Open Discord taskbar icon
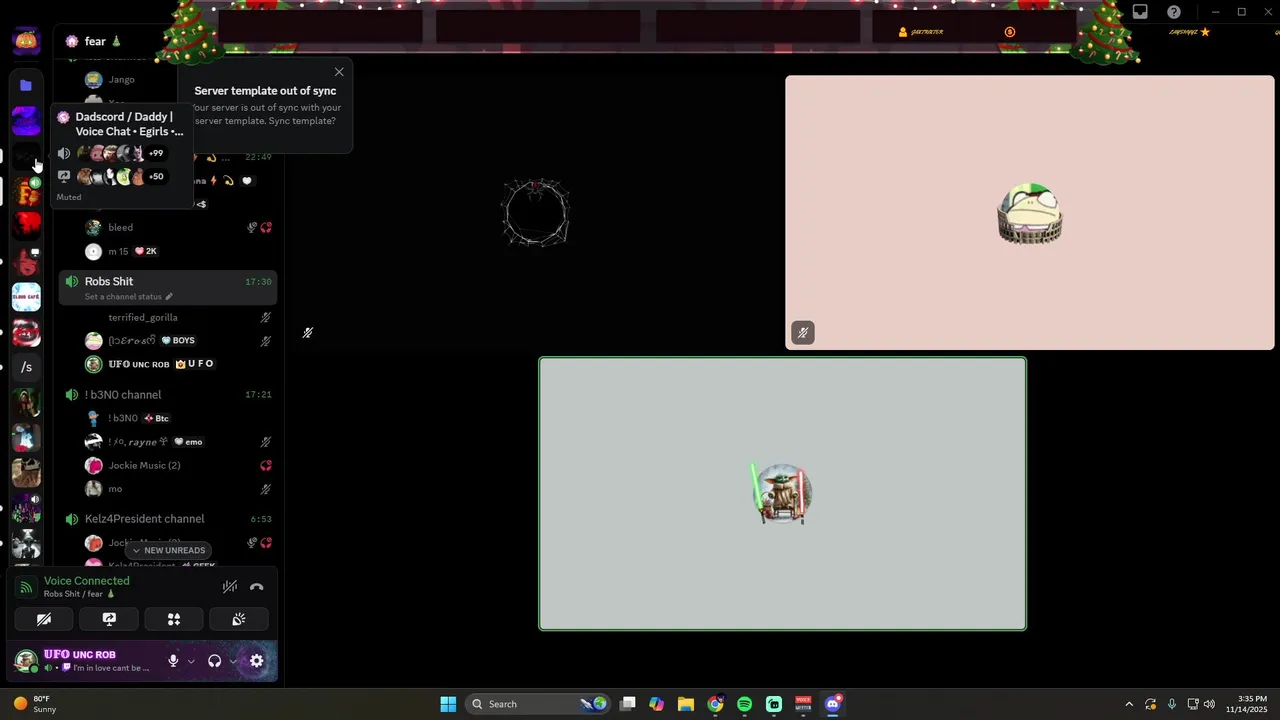The height and width of the screenshot is (720, 1280). tap(833, 704)
